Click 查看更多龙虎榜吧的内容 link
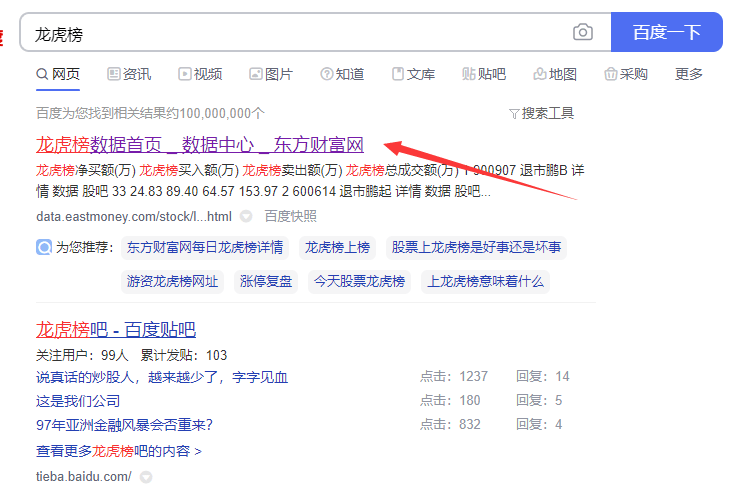 coord(119,451)
